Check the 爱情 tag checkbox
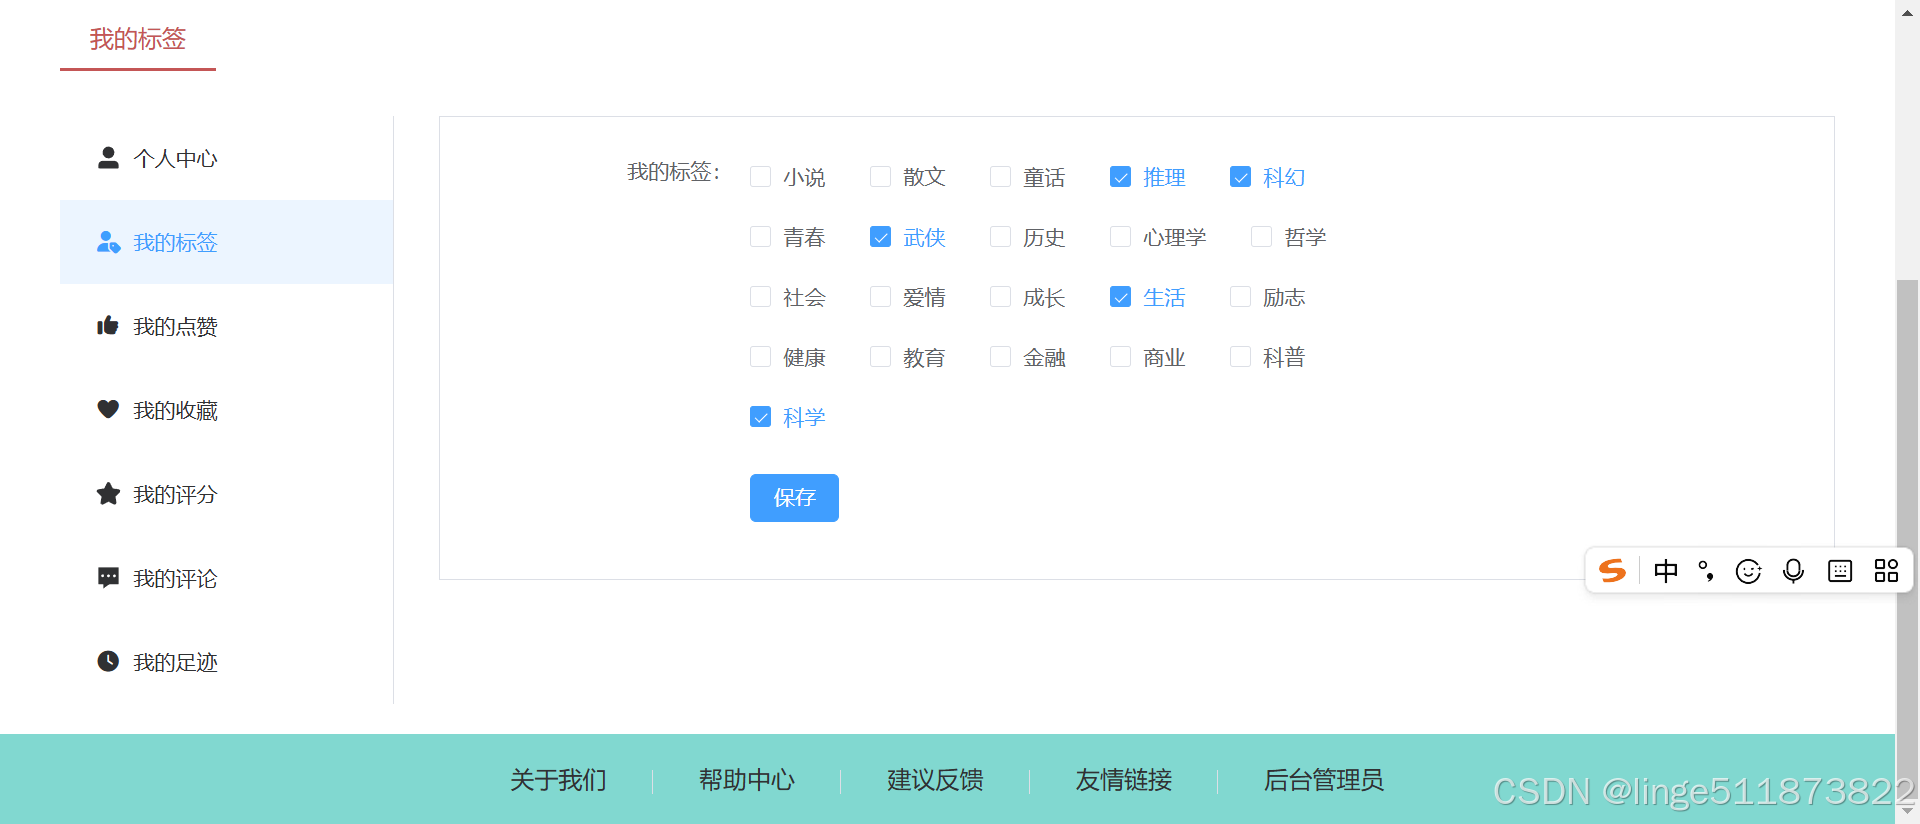 pyautogui.click(x=880, y=297)
